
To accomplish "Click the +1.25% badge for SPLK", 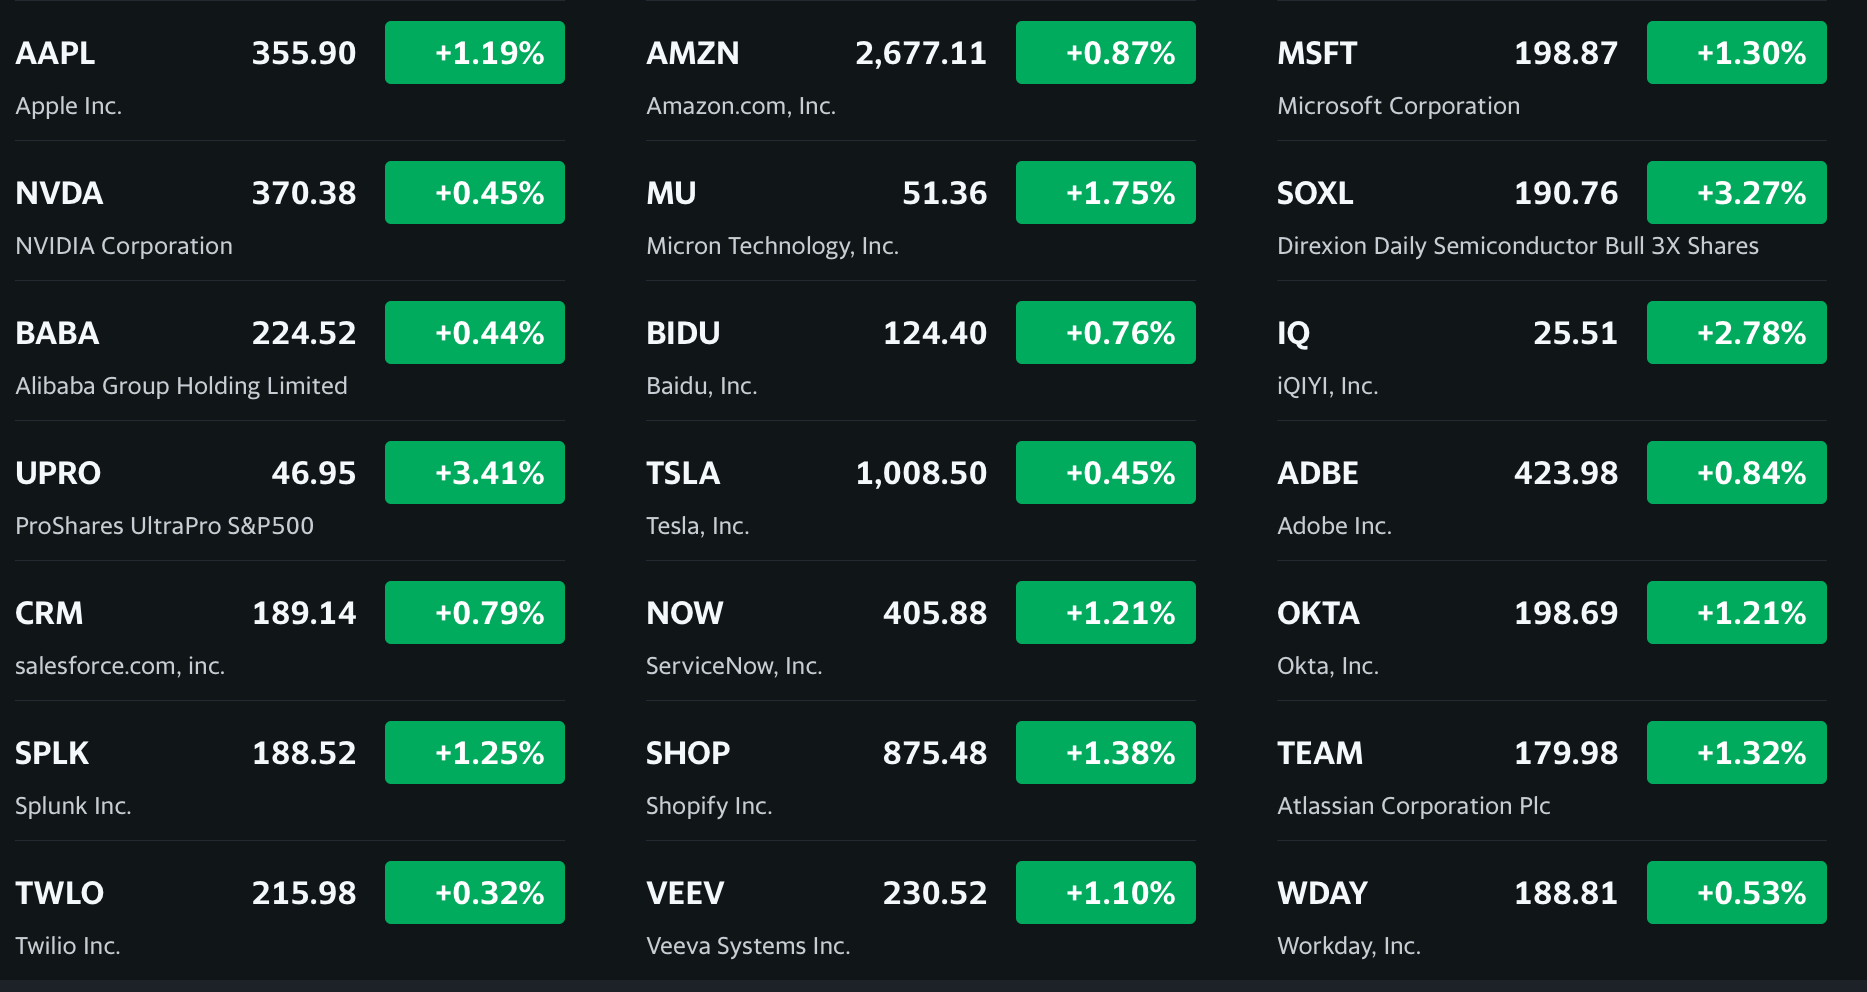I will pyautogui.click(x=474, y=753).
